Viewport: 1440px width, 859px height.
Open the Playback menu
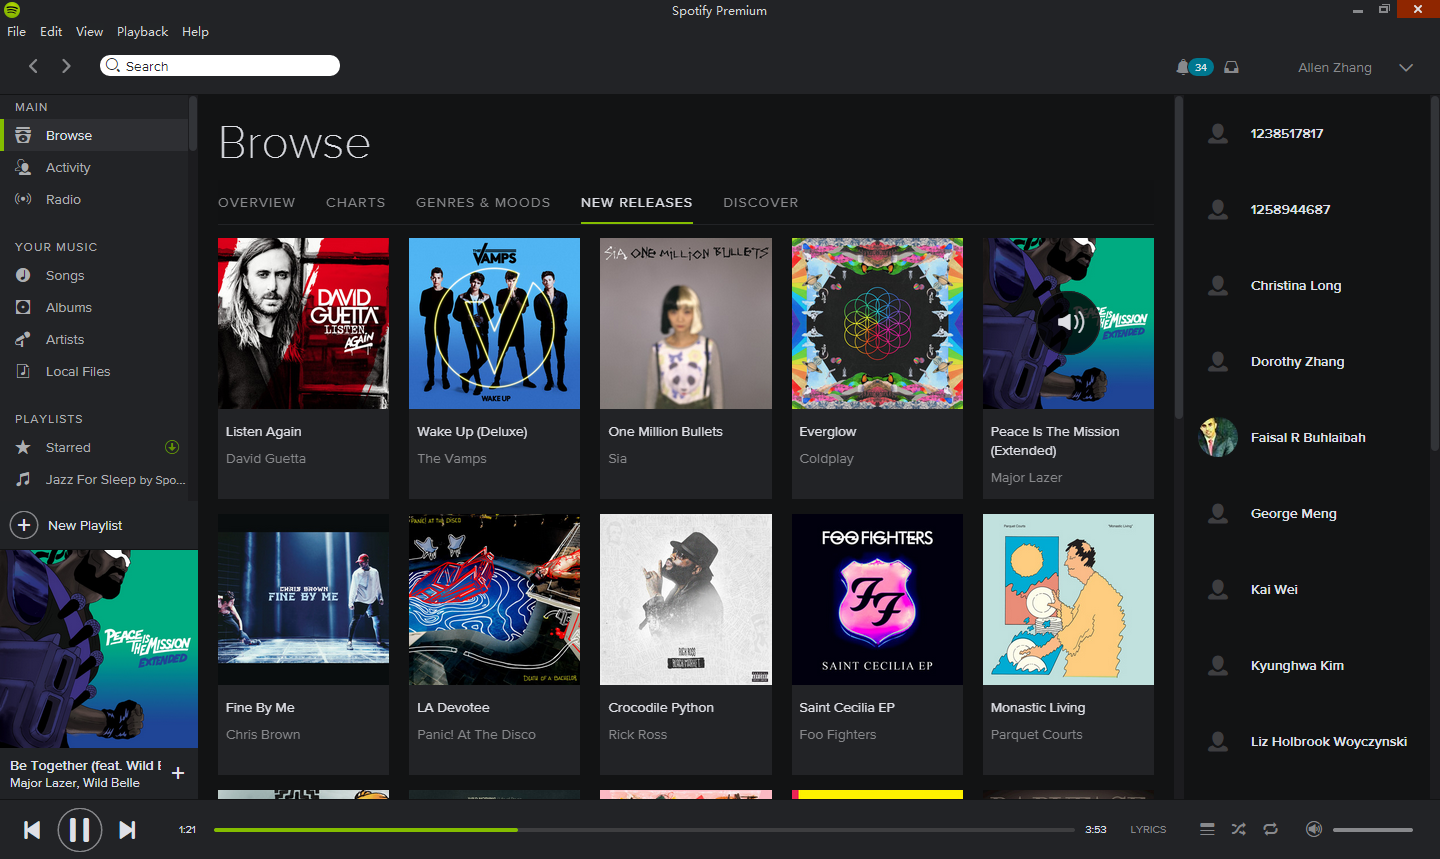tap(142, 31)
